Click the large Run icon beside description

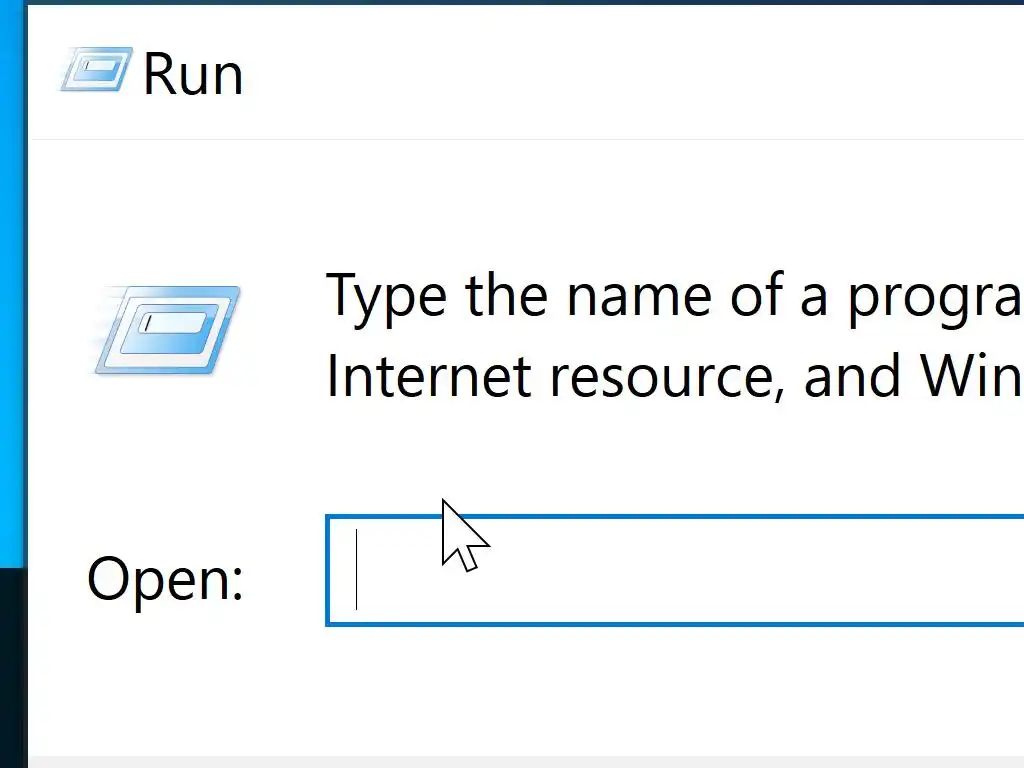pyautogui.click(x=167, y=329)
